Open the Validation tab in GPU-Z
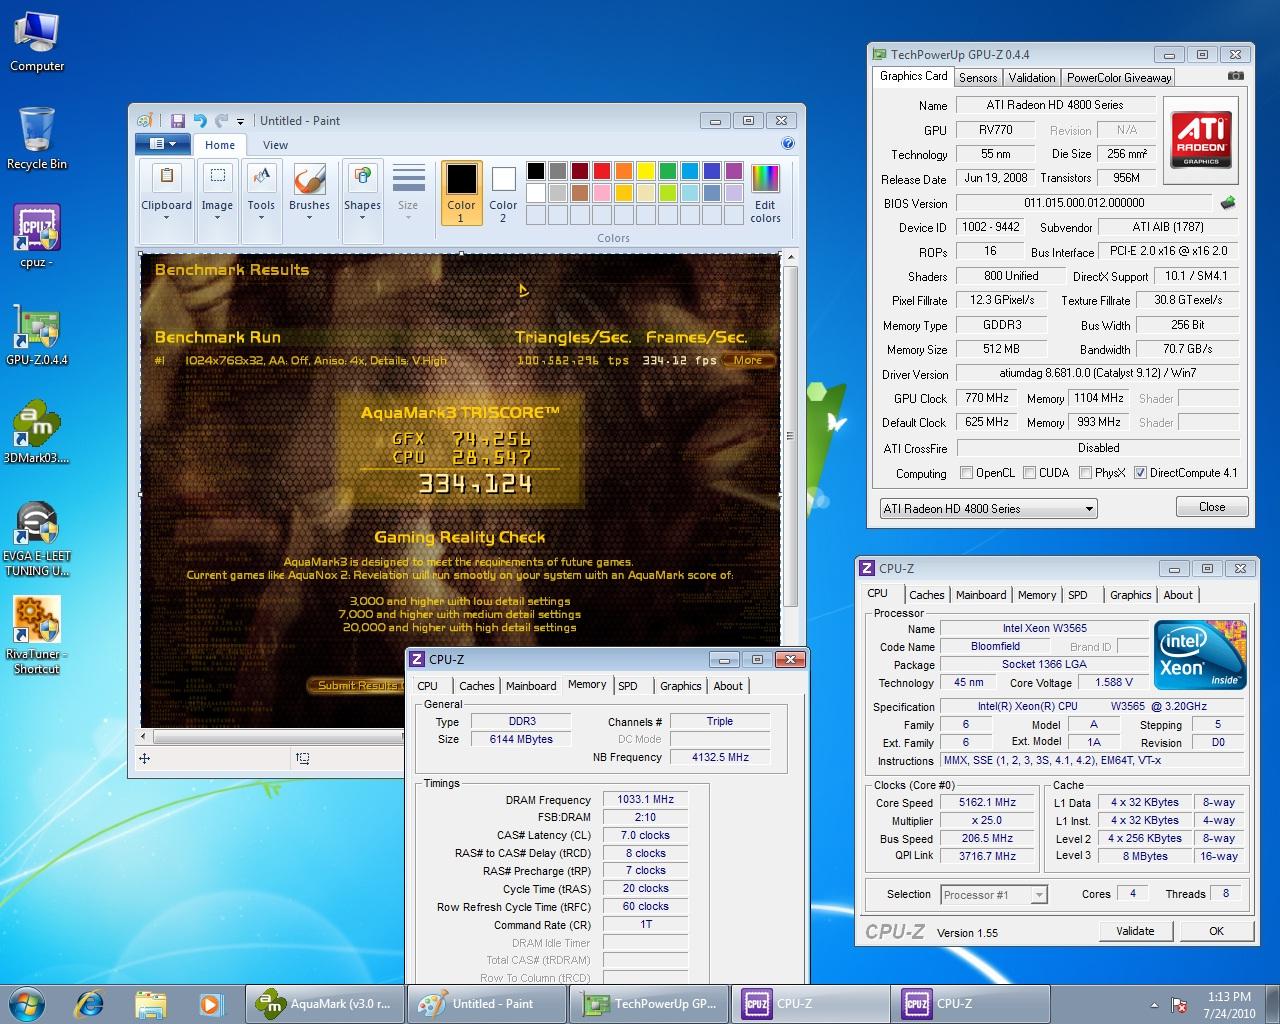1280x1024 pixels. coord(1031,77)
